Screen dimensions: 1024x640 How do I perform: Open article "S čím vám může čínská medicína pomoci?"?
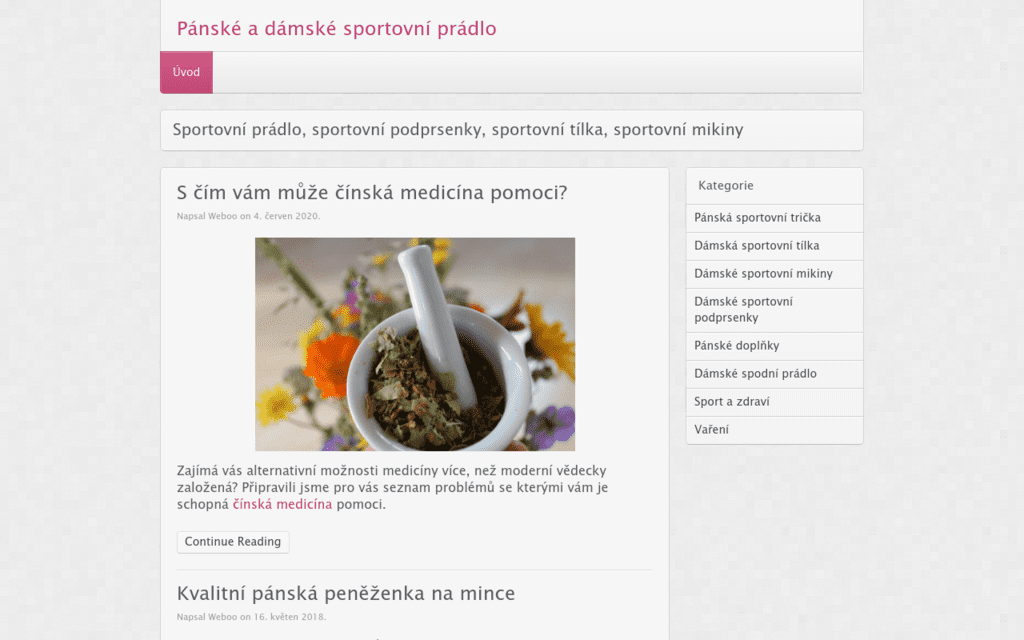pyautogui.click(x=371, y=193)
